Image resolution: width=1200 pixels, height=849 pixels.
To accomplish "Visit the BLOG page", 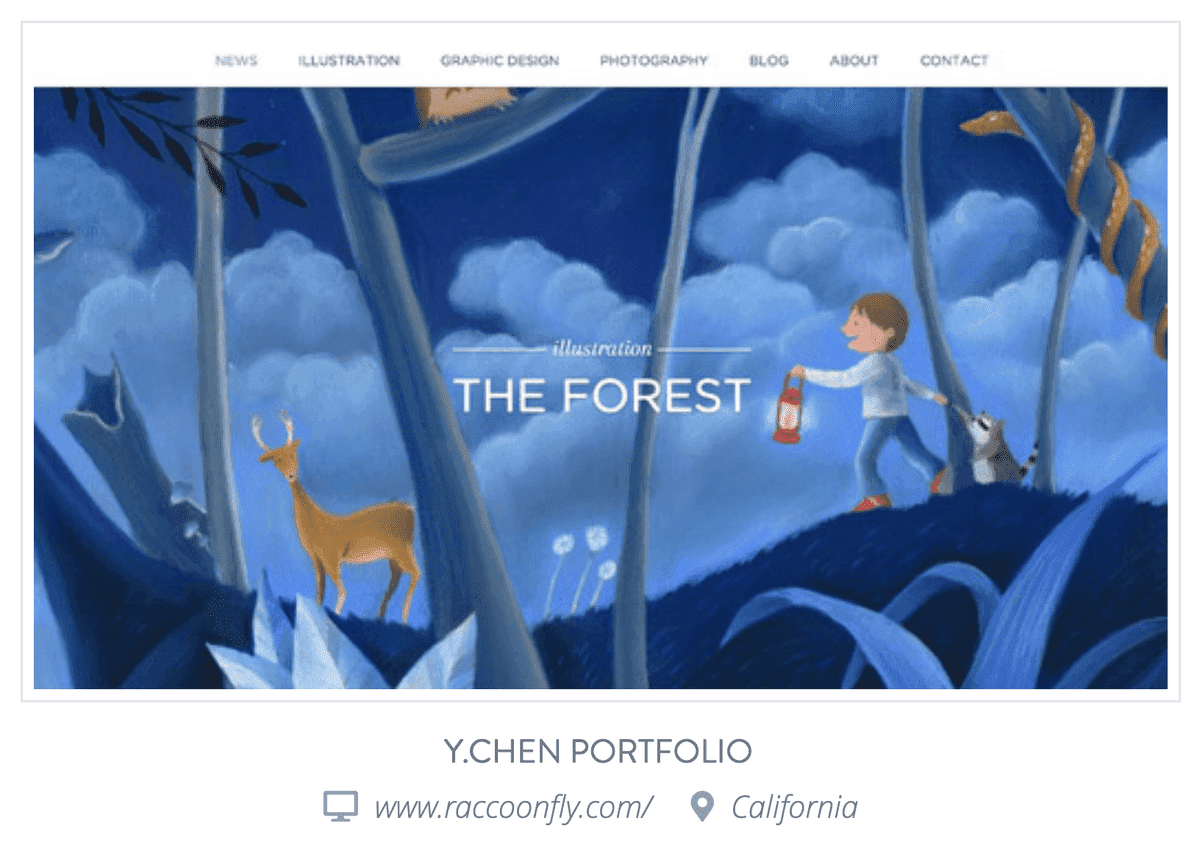I will (x=769, y=61).
